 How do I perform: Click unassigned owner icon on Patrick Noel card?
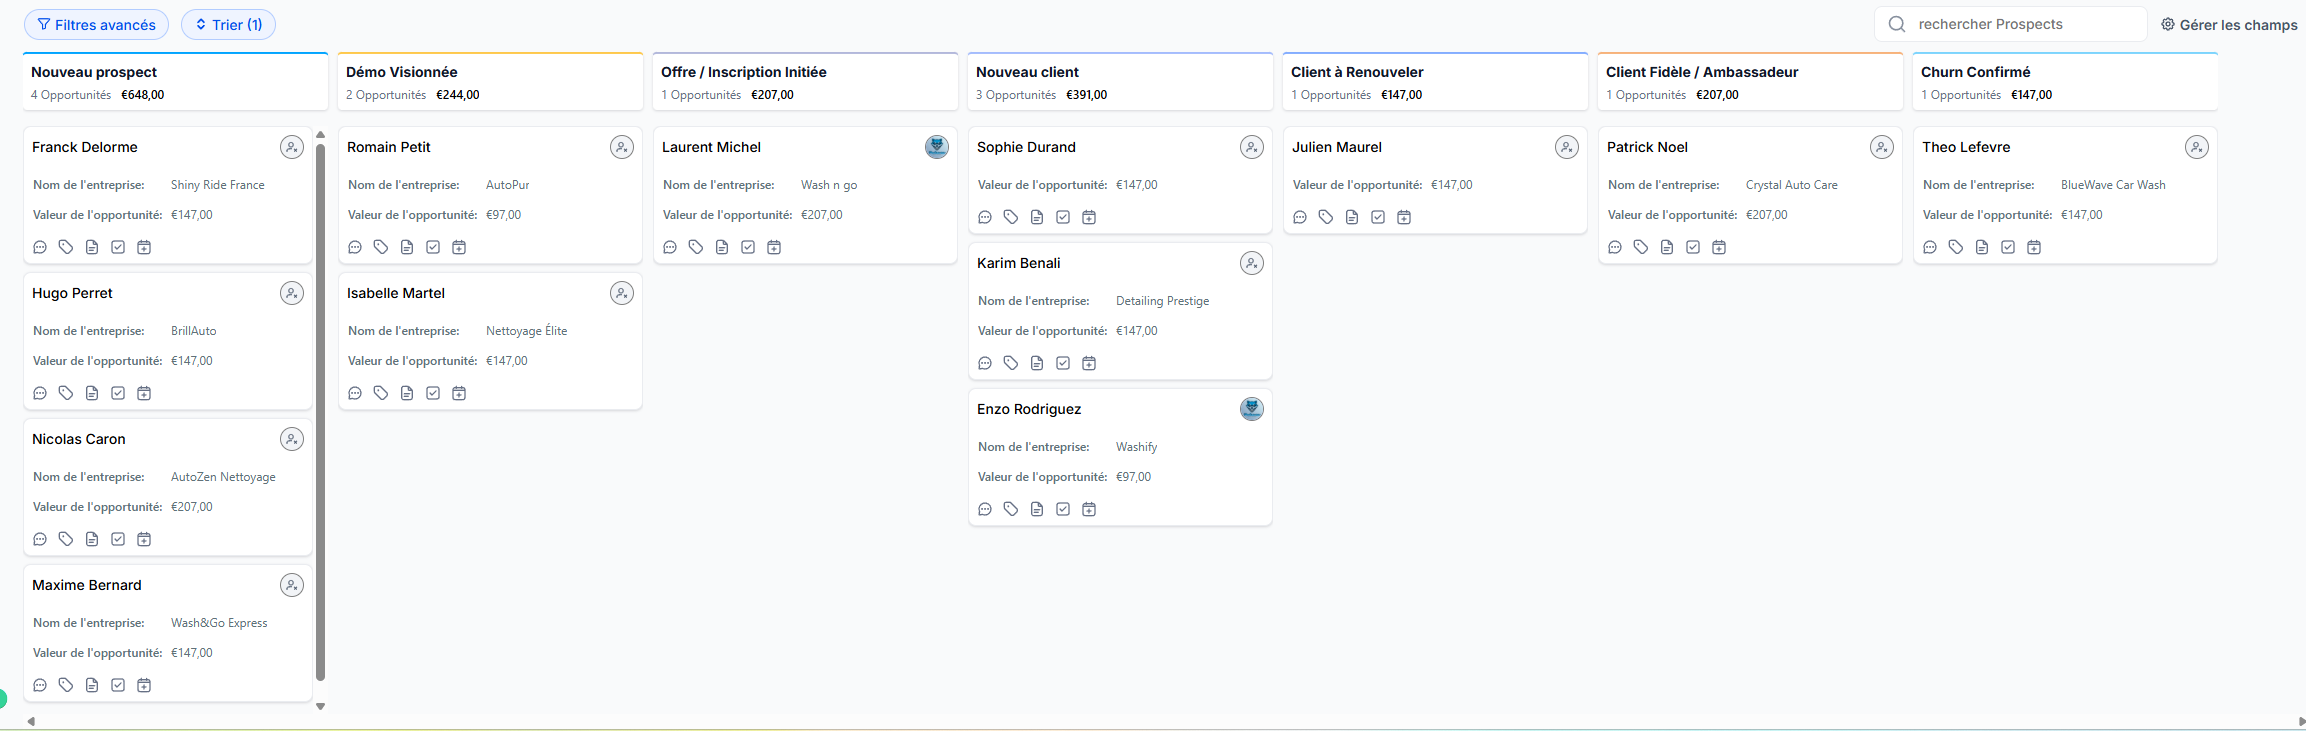(x=1881, y=147)
